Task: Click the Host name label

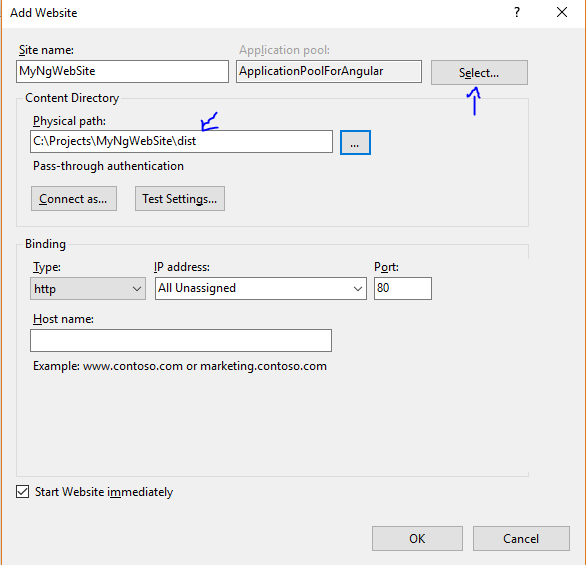Action: [x=63, y=319]
